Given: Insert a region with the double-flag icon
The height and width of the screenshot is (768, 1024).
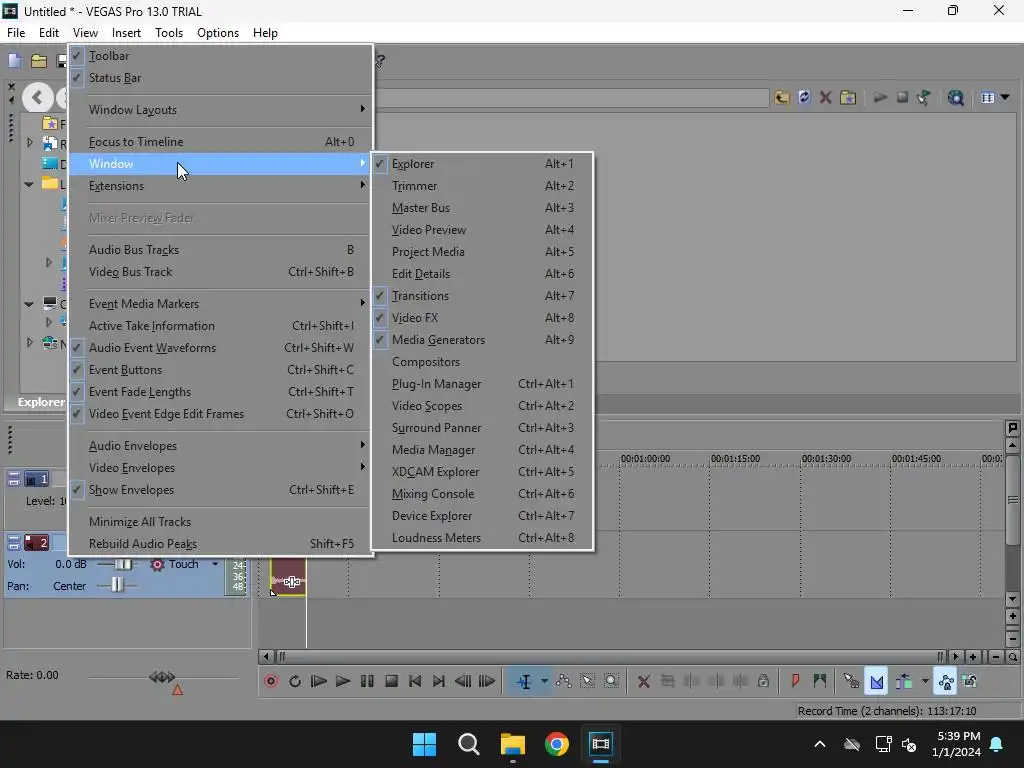Looking at the screenshot, I should [820, 681].
